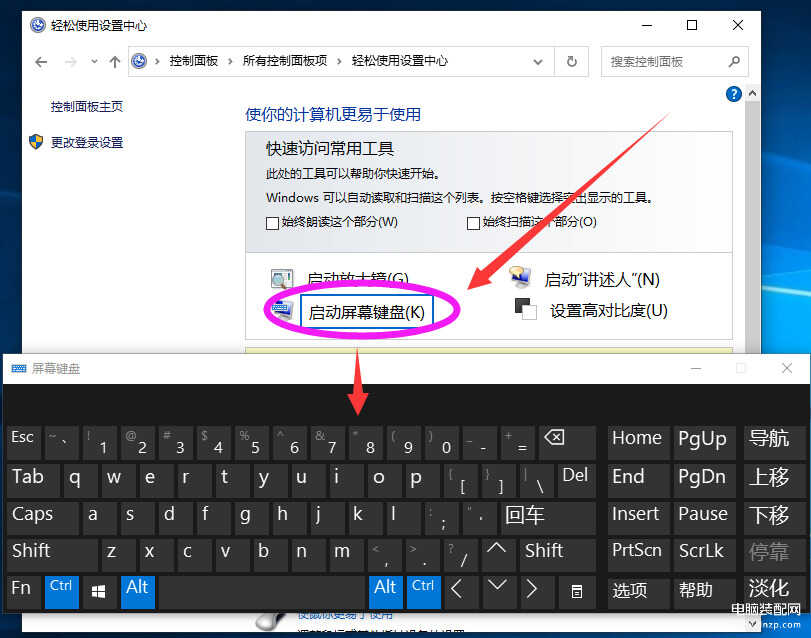This screenshot has height=638, width=811.
Task: Click 启动屏幕键盘(K) button
Action: (367, 312)
